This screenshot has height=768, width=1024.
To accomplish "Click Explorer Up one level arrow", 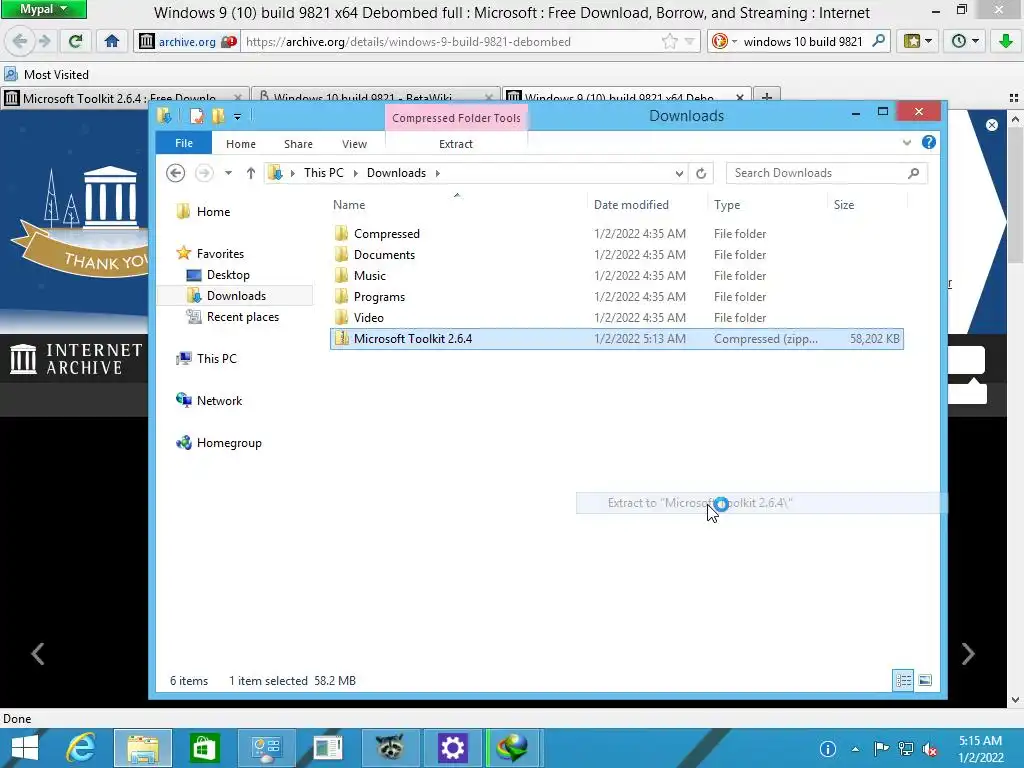I will 251,173.
